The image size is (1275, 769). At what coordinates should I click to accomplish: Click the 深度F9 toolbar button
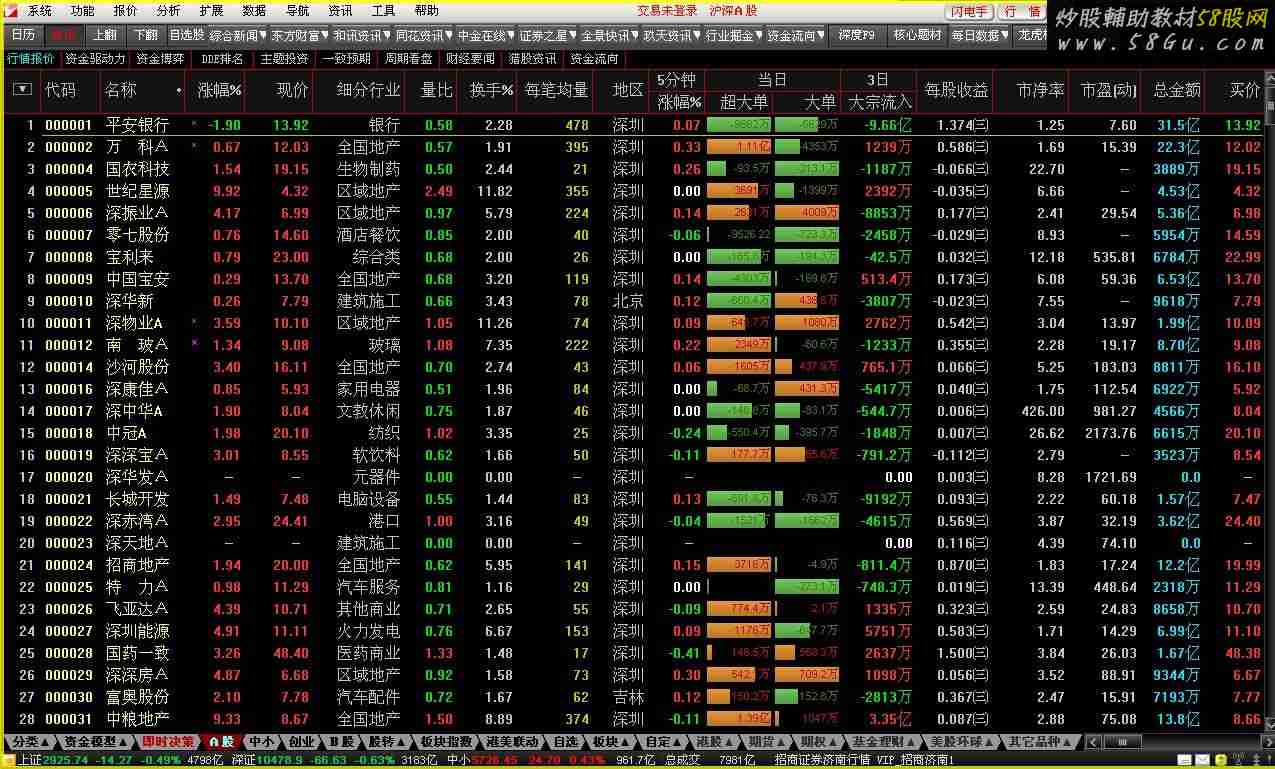[856, 35]
